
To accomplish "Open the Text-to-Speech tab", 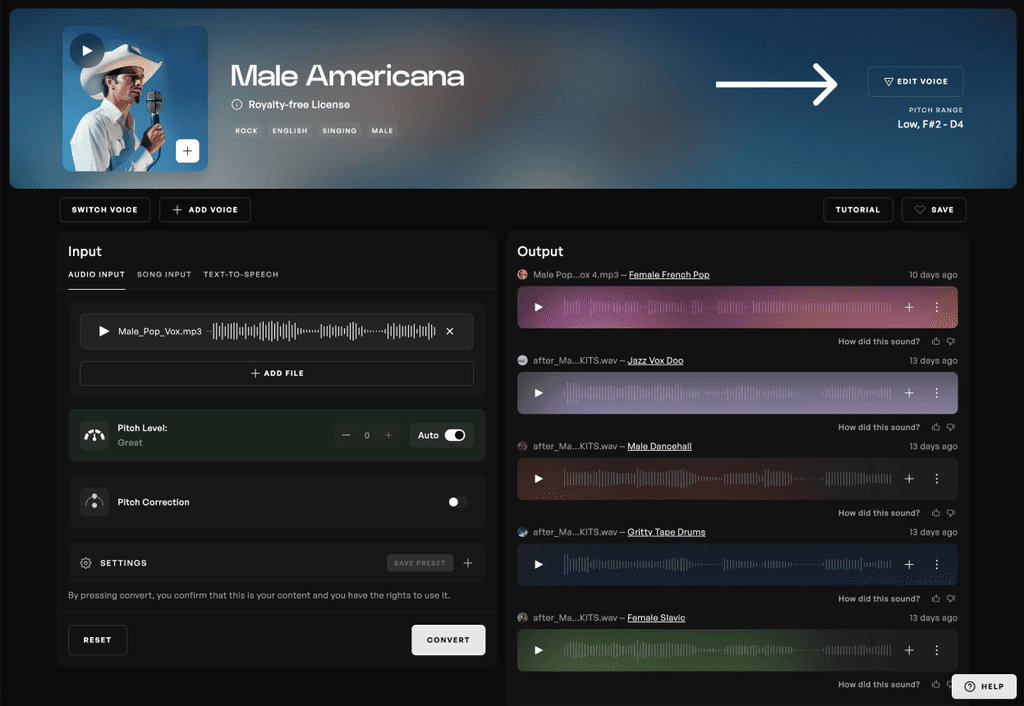I will [240, 274].
